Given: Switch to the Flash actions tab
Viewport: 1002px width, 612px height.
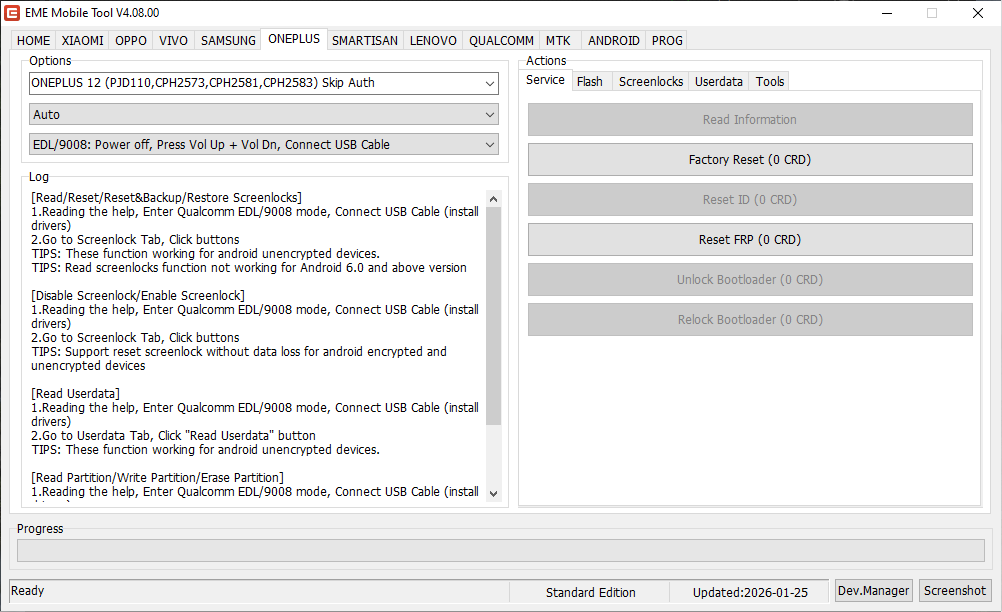Looking at the screenshot, I should coord(590,82).
